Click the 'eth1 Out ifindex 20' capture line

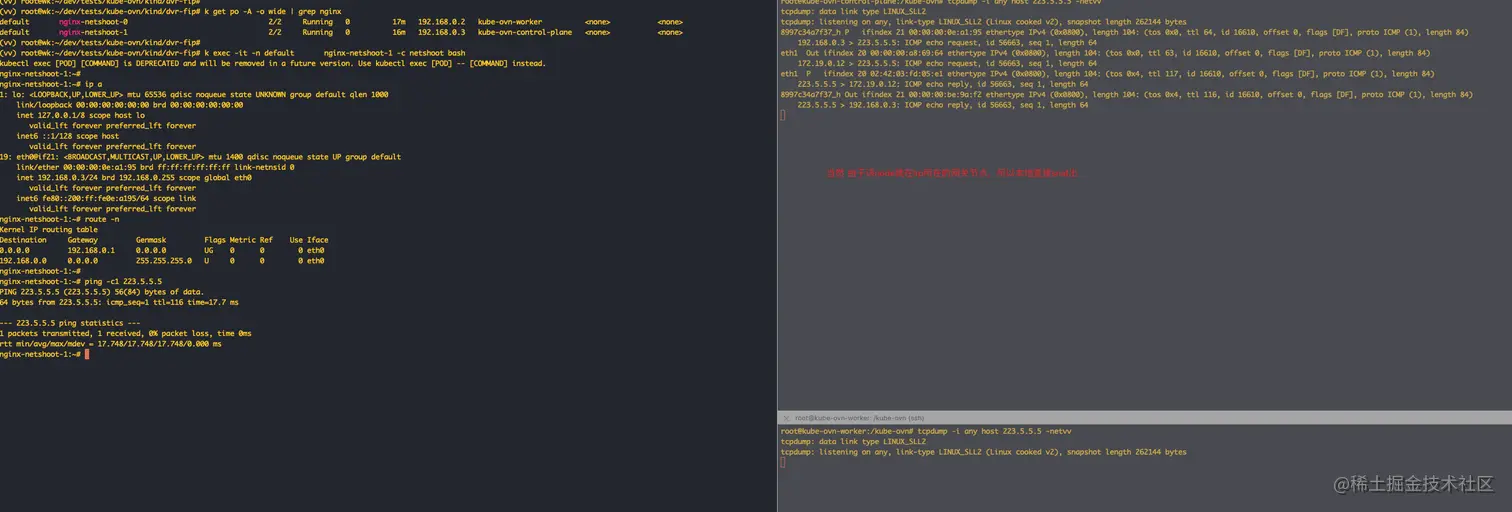1105,53
